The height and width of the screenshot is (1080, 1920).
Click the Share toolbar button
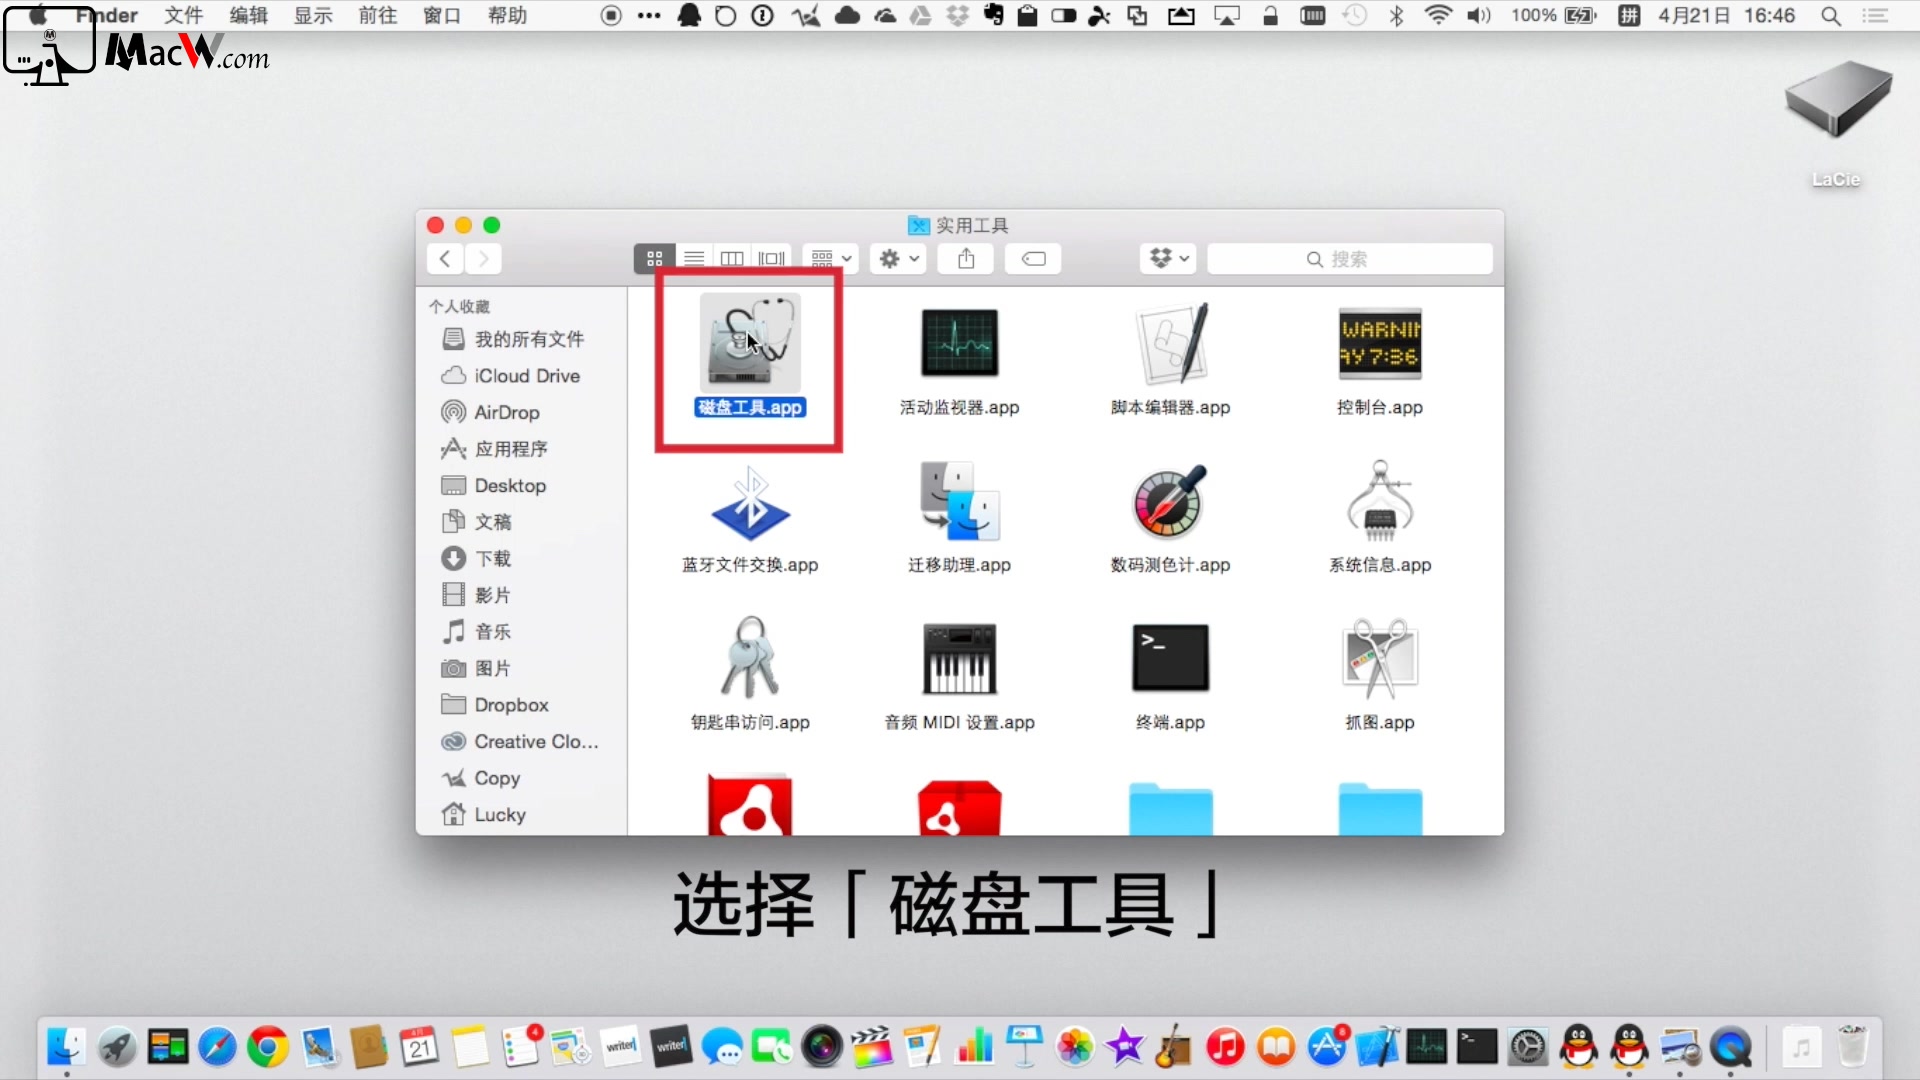click(966, 259)
